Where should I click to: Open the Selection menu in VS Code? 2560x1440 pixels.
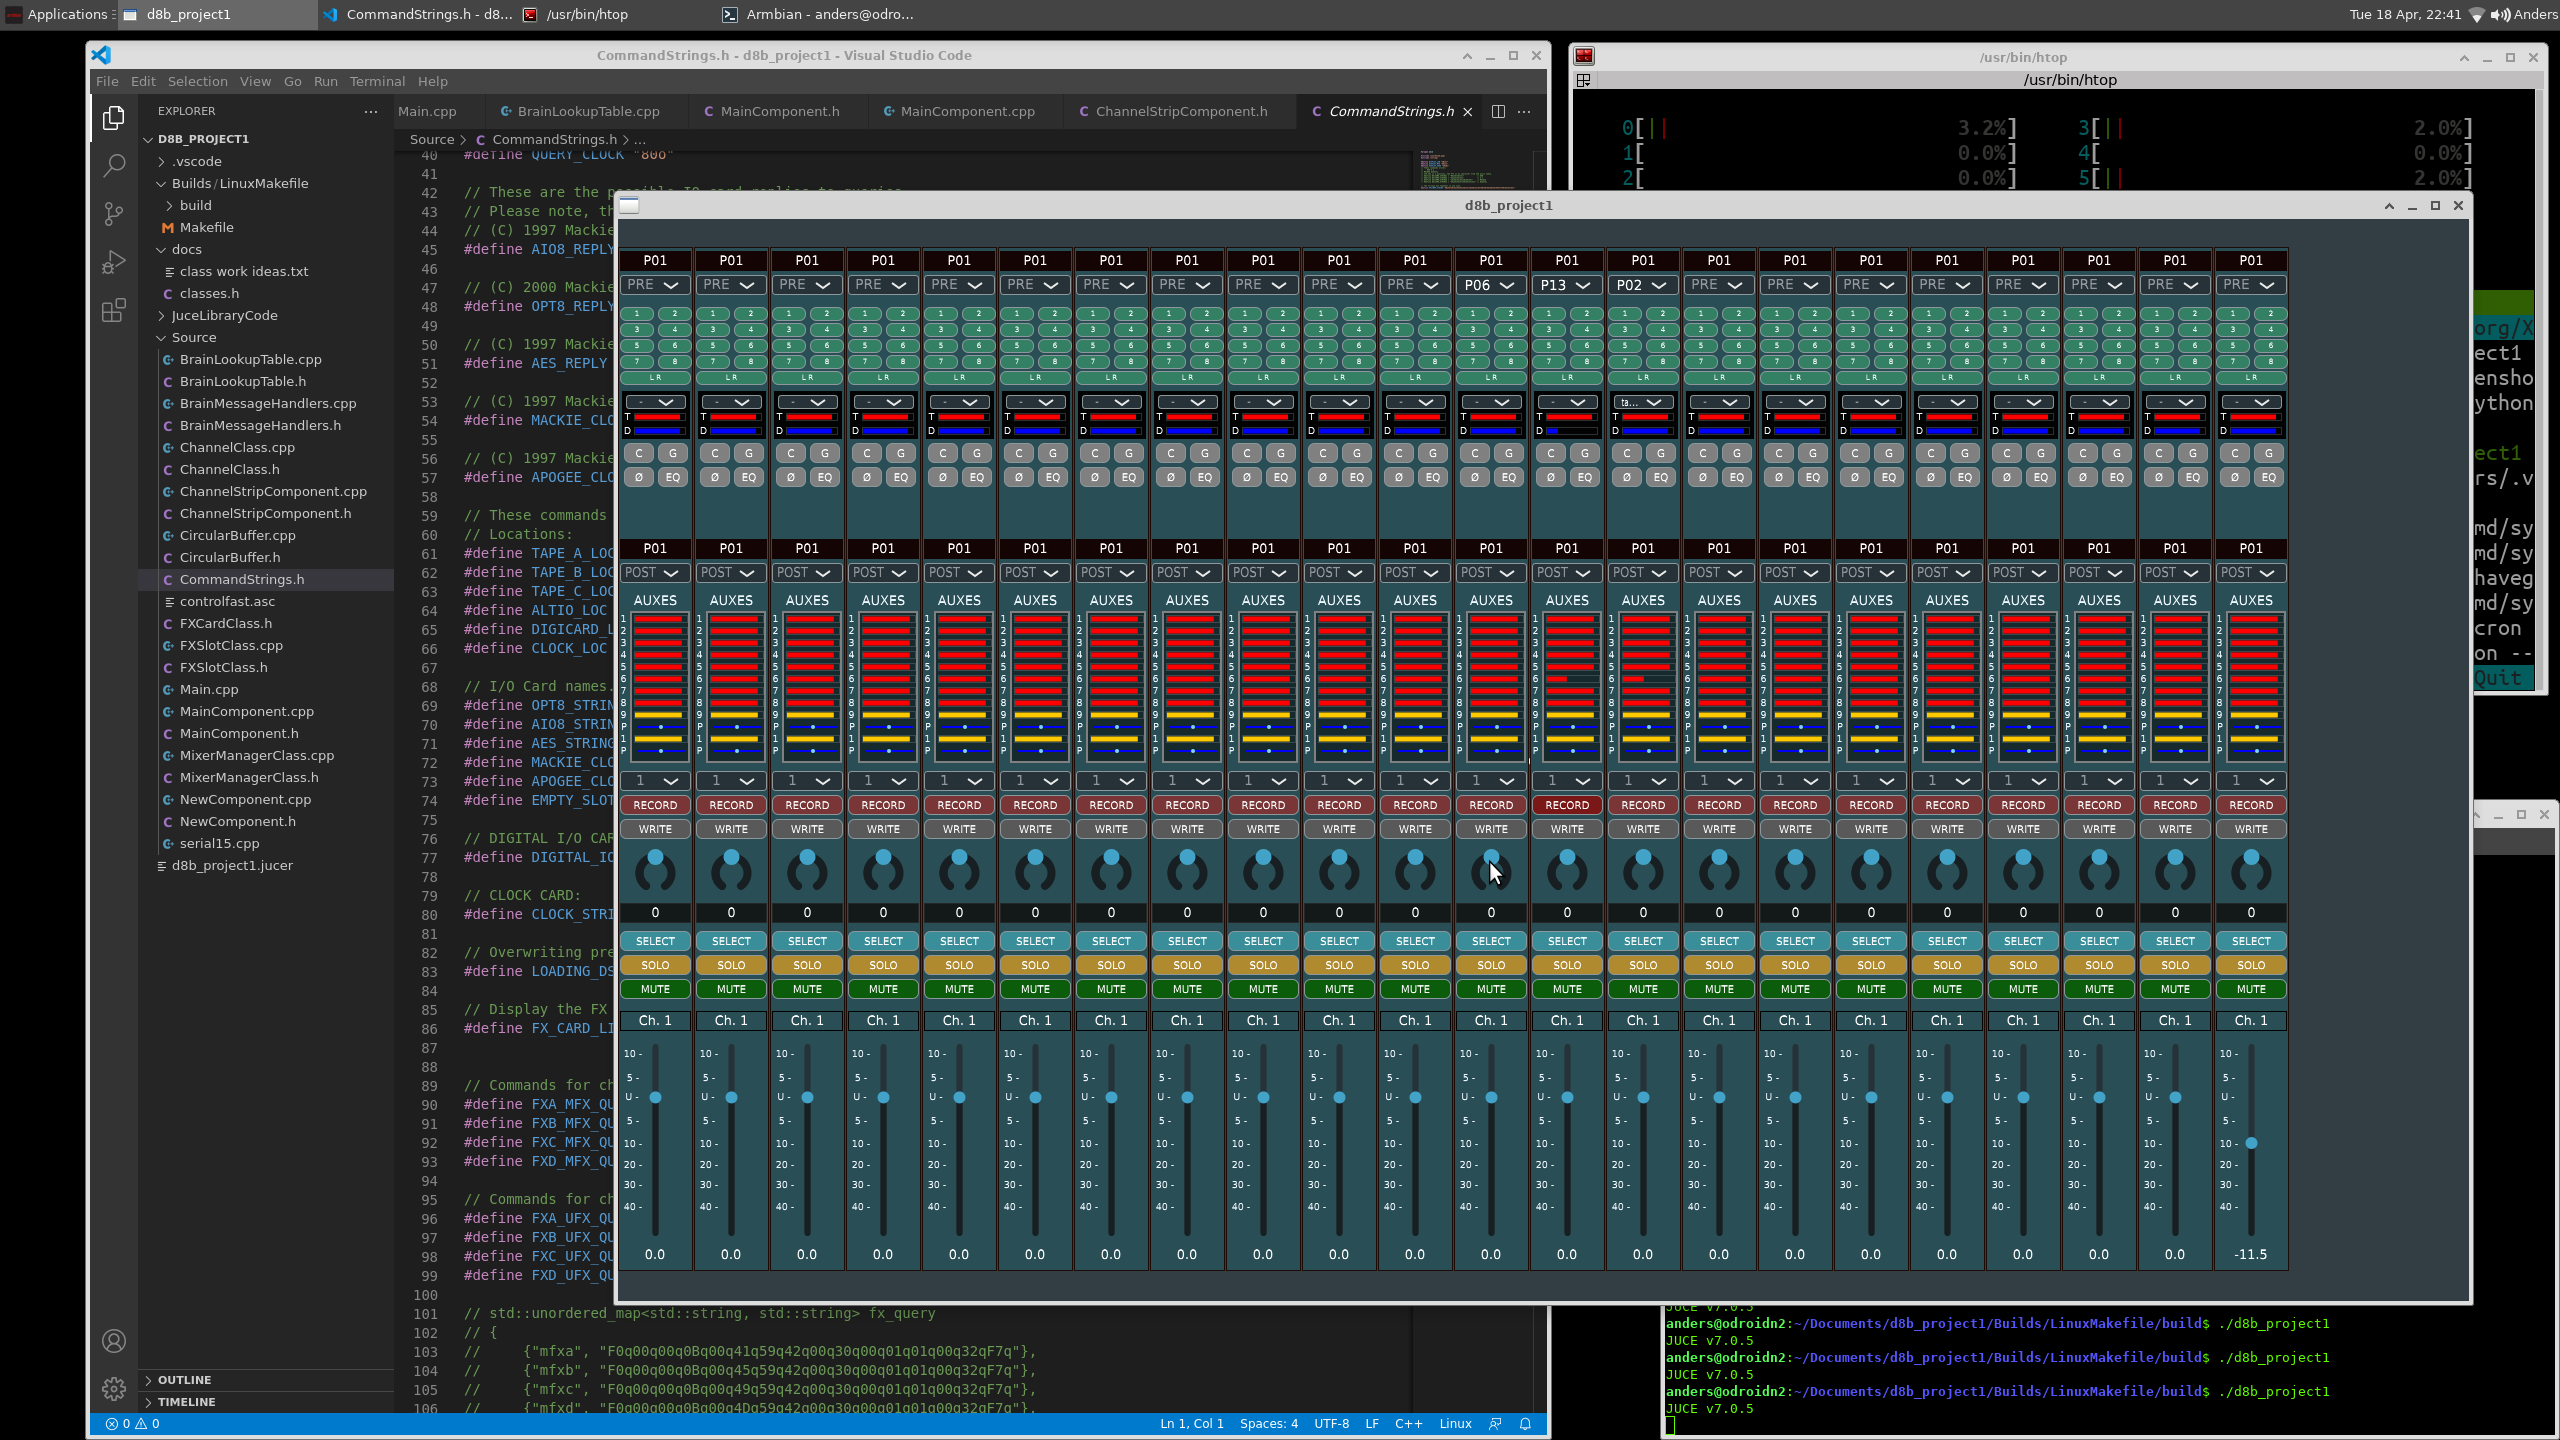tap(197, 81)
